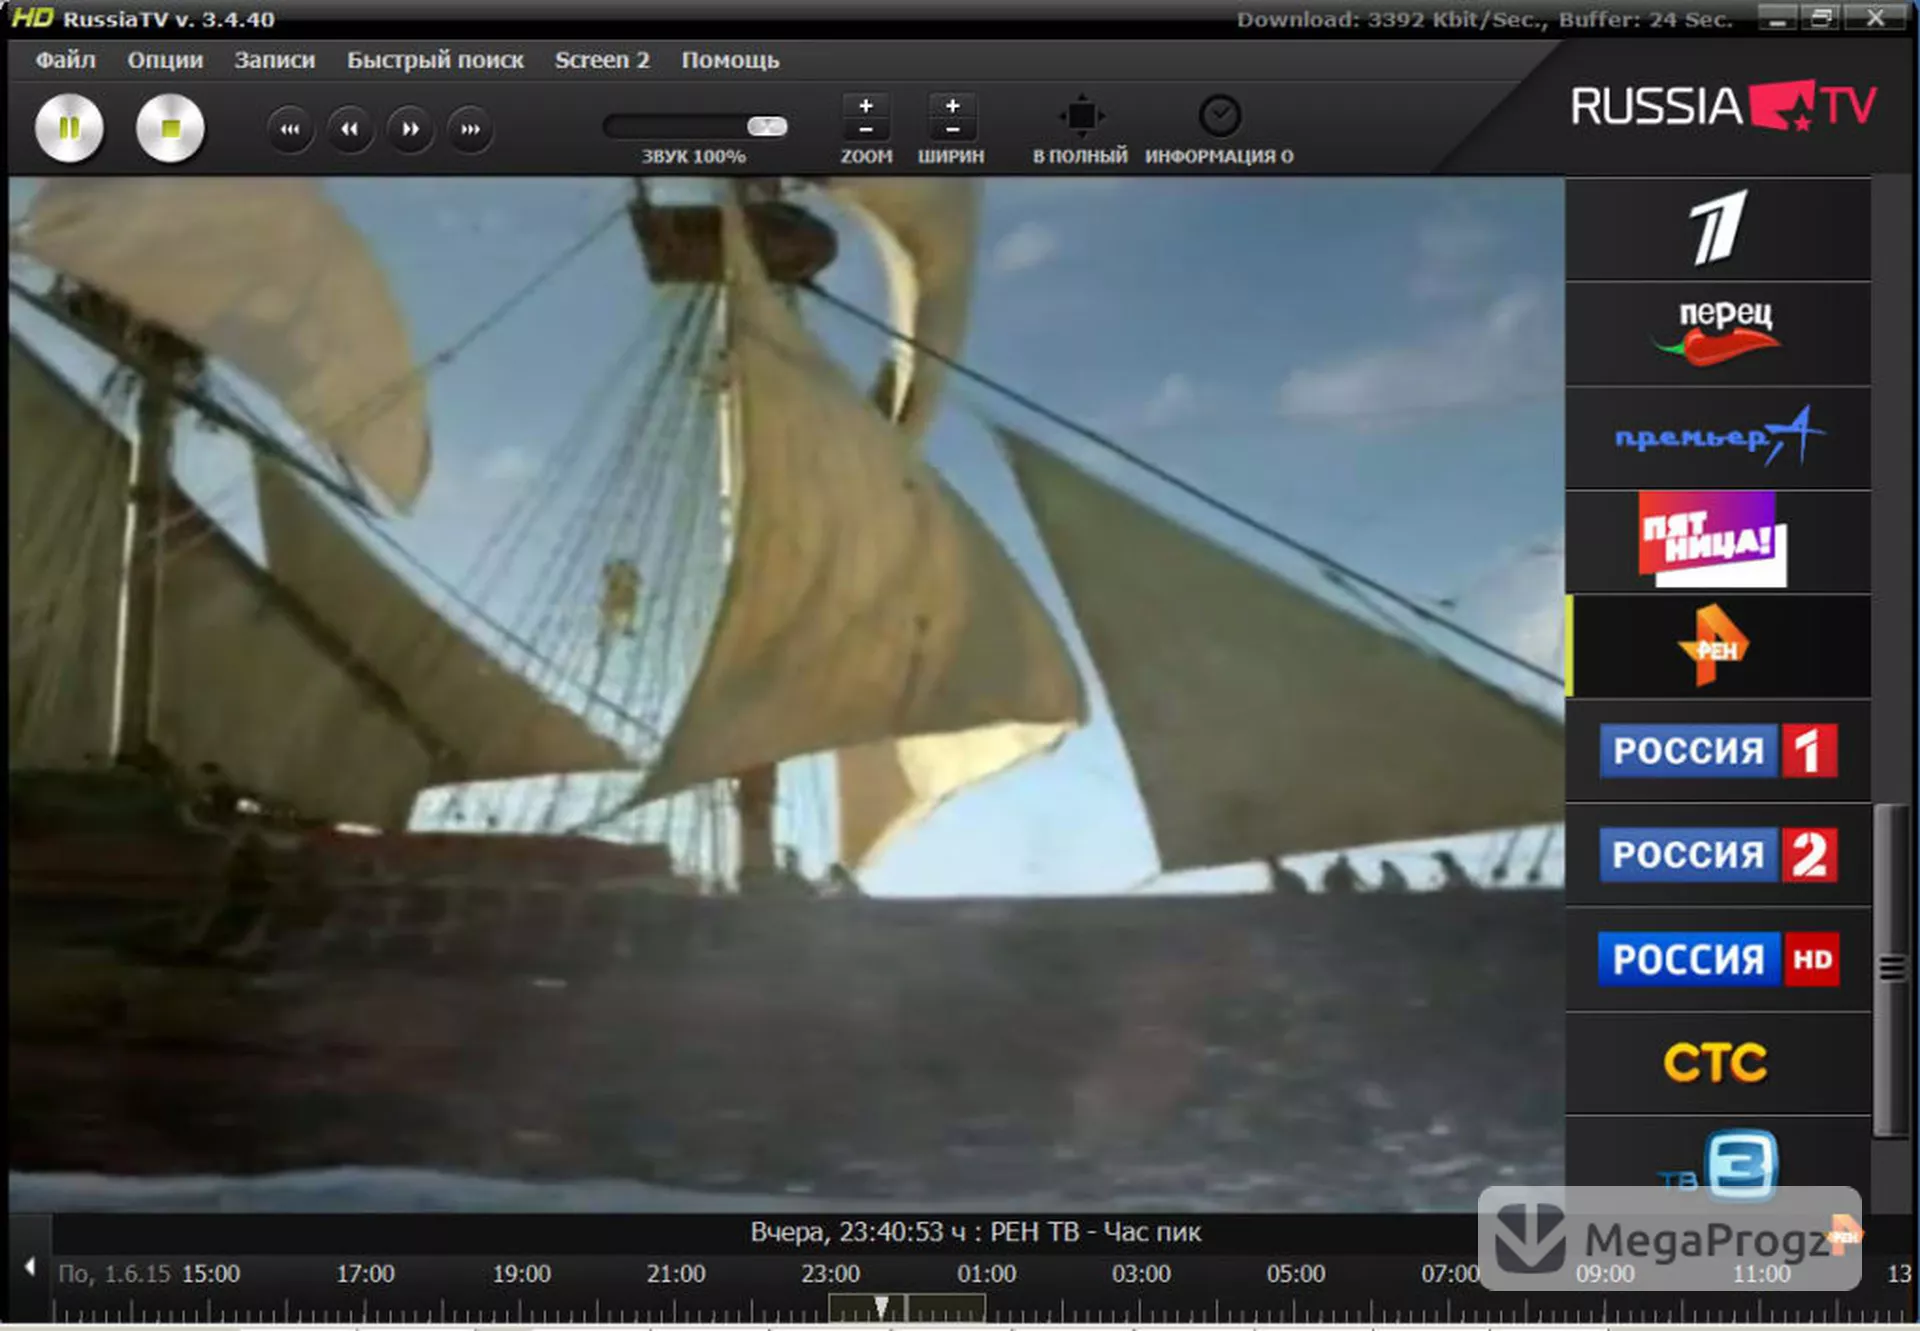1920x1331 pixels.
Task: Select the Пятница! channel
Action: tap(1718, 541)
